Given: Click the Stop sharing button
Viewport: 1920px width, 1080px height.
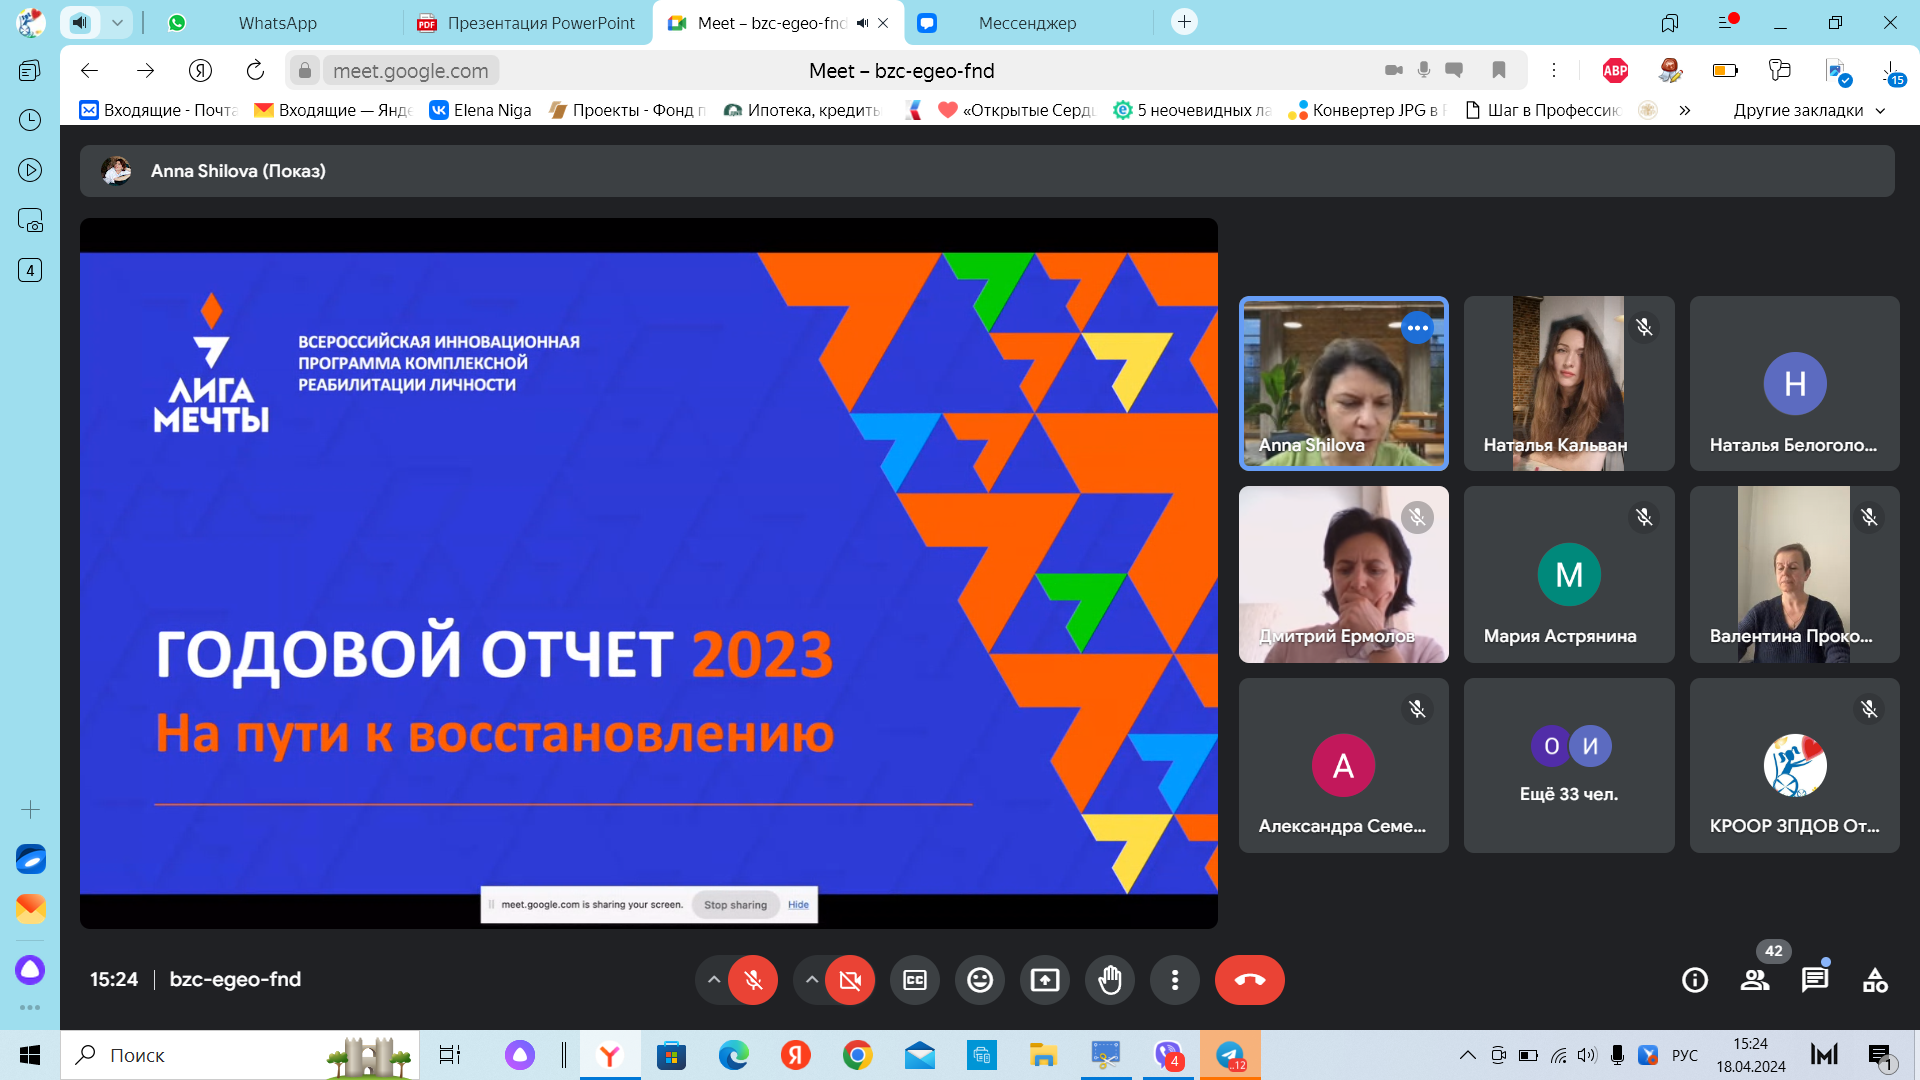Looking at the screenshot, I should point(735,905).
